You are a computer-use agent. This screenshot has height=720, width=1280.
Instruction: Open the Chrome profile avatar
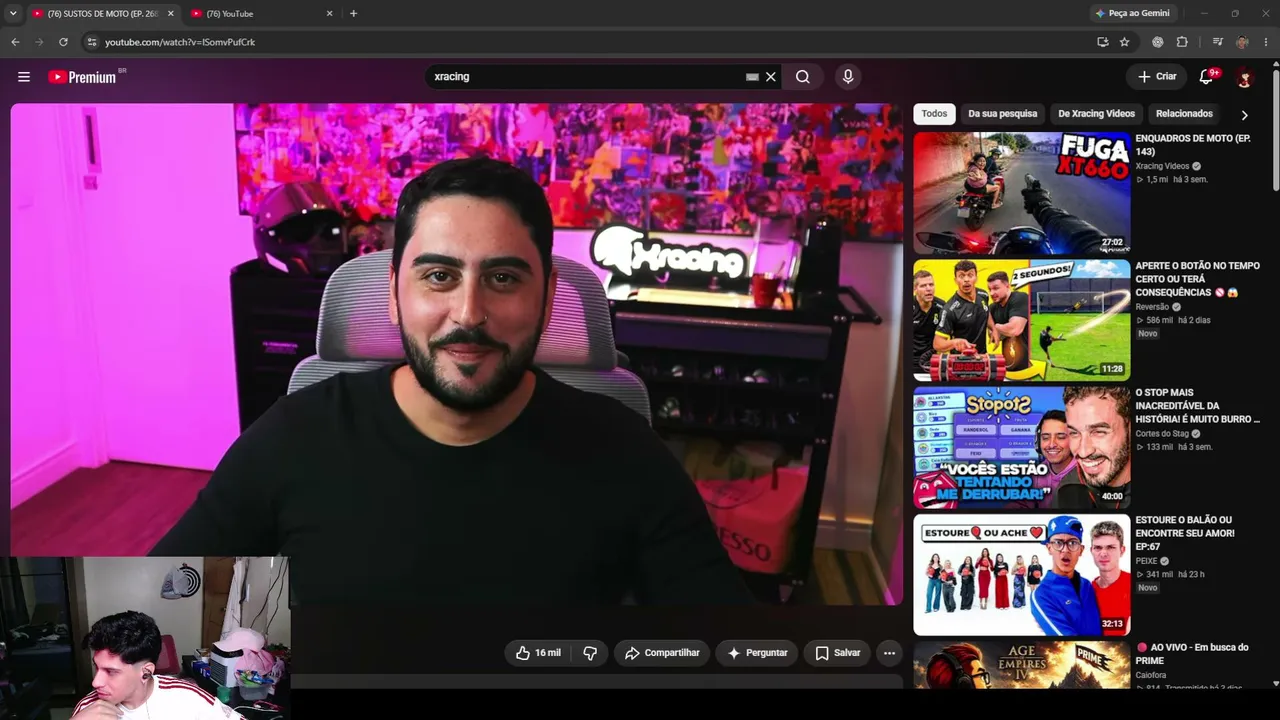tap(1242, 42)
